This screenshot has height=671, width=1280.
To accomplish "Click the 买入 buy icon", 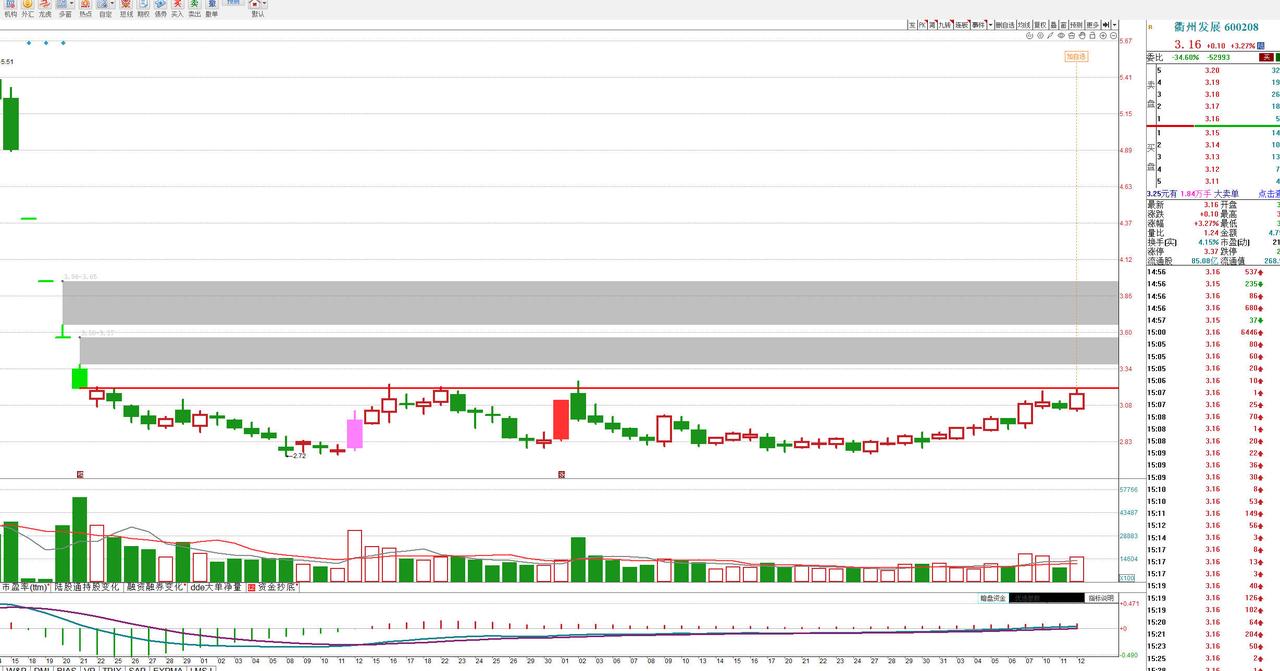I will [x=177, y=9].
